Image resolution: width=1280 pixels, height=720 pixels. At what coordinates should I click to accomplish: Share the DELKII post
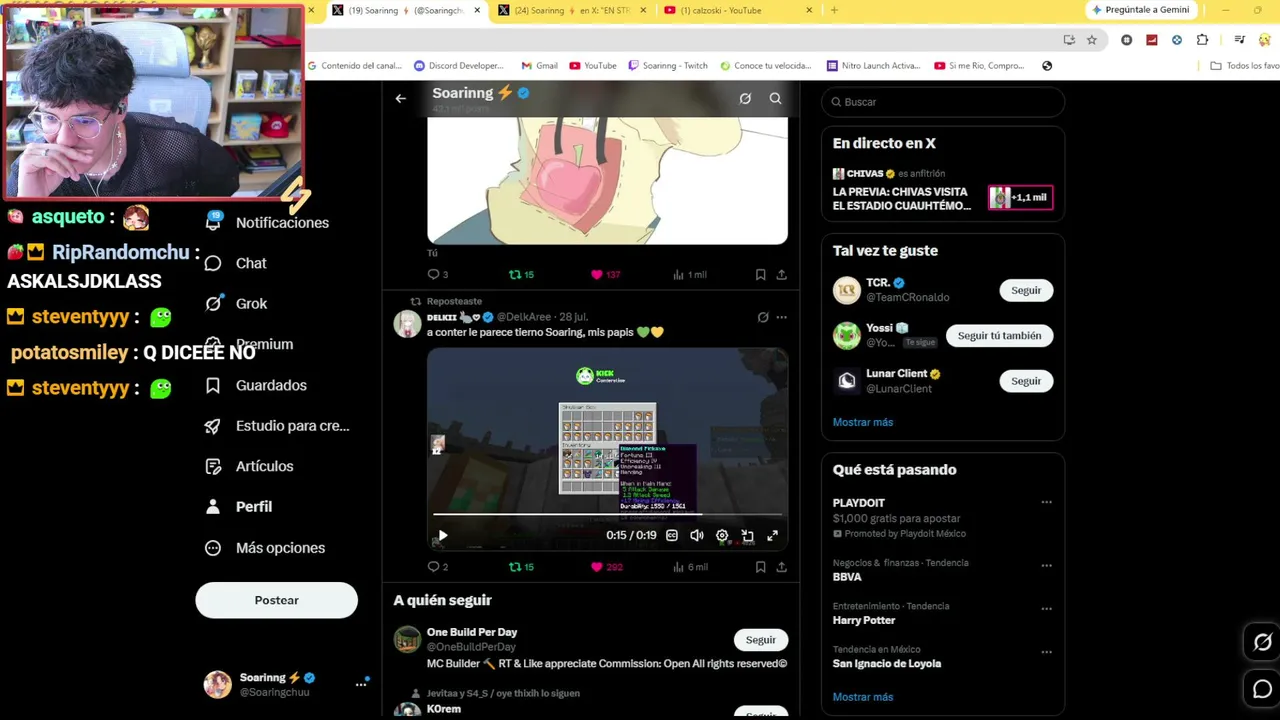coord(781,567)
